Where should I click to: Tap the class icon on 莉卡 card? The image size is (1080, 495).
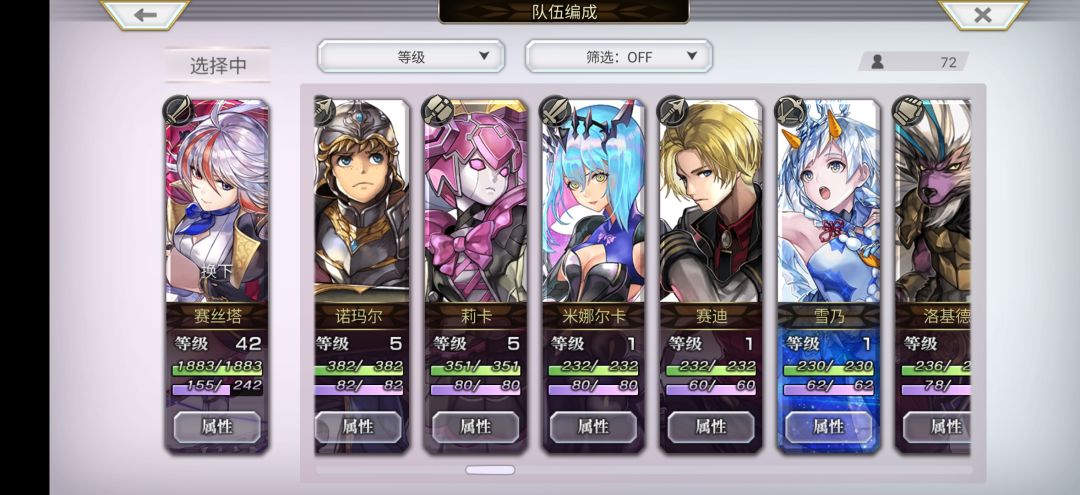[437, 110]
